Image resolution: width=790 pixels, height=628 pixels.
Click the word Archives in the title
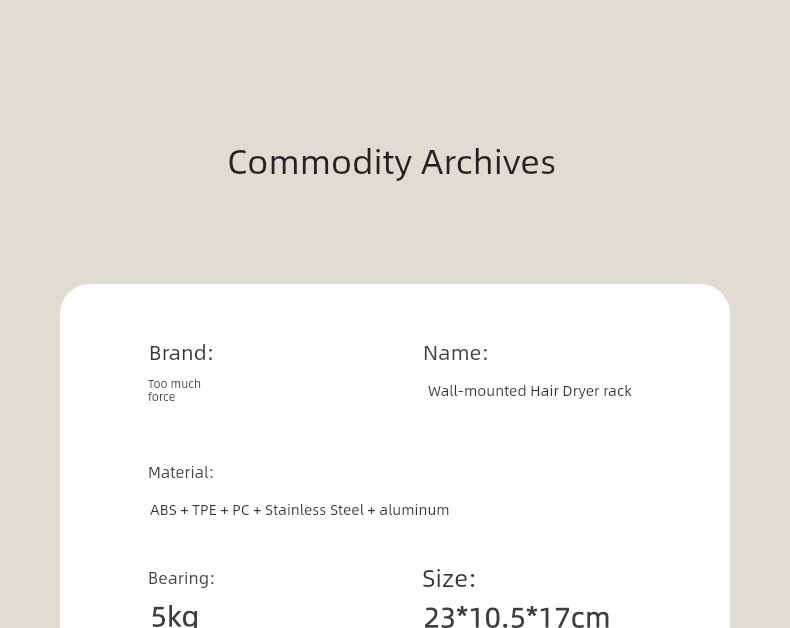point(488,163)
